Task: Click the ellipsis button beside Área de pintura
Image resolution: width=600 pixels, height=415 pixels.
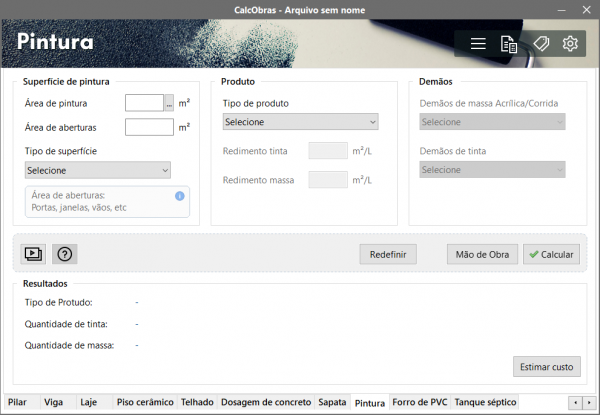Action: point(169,102)
